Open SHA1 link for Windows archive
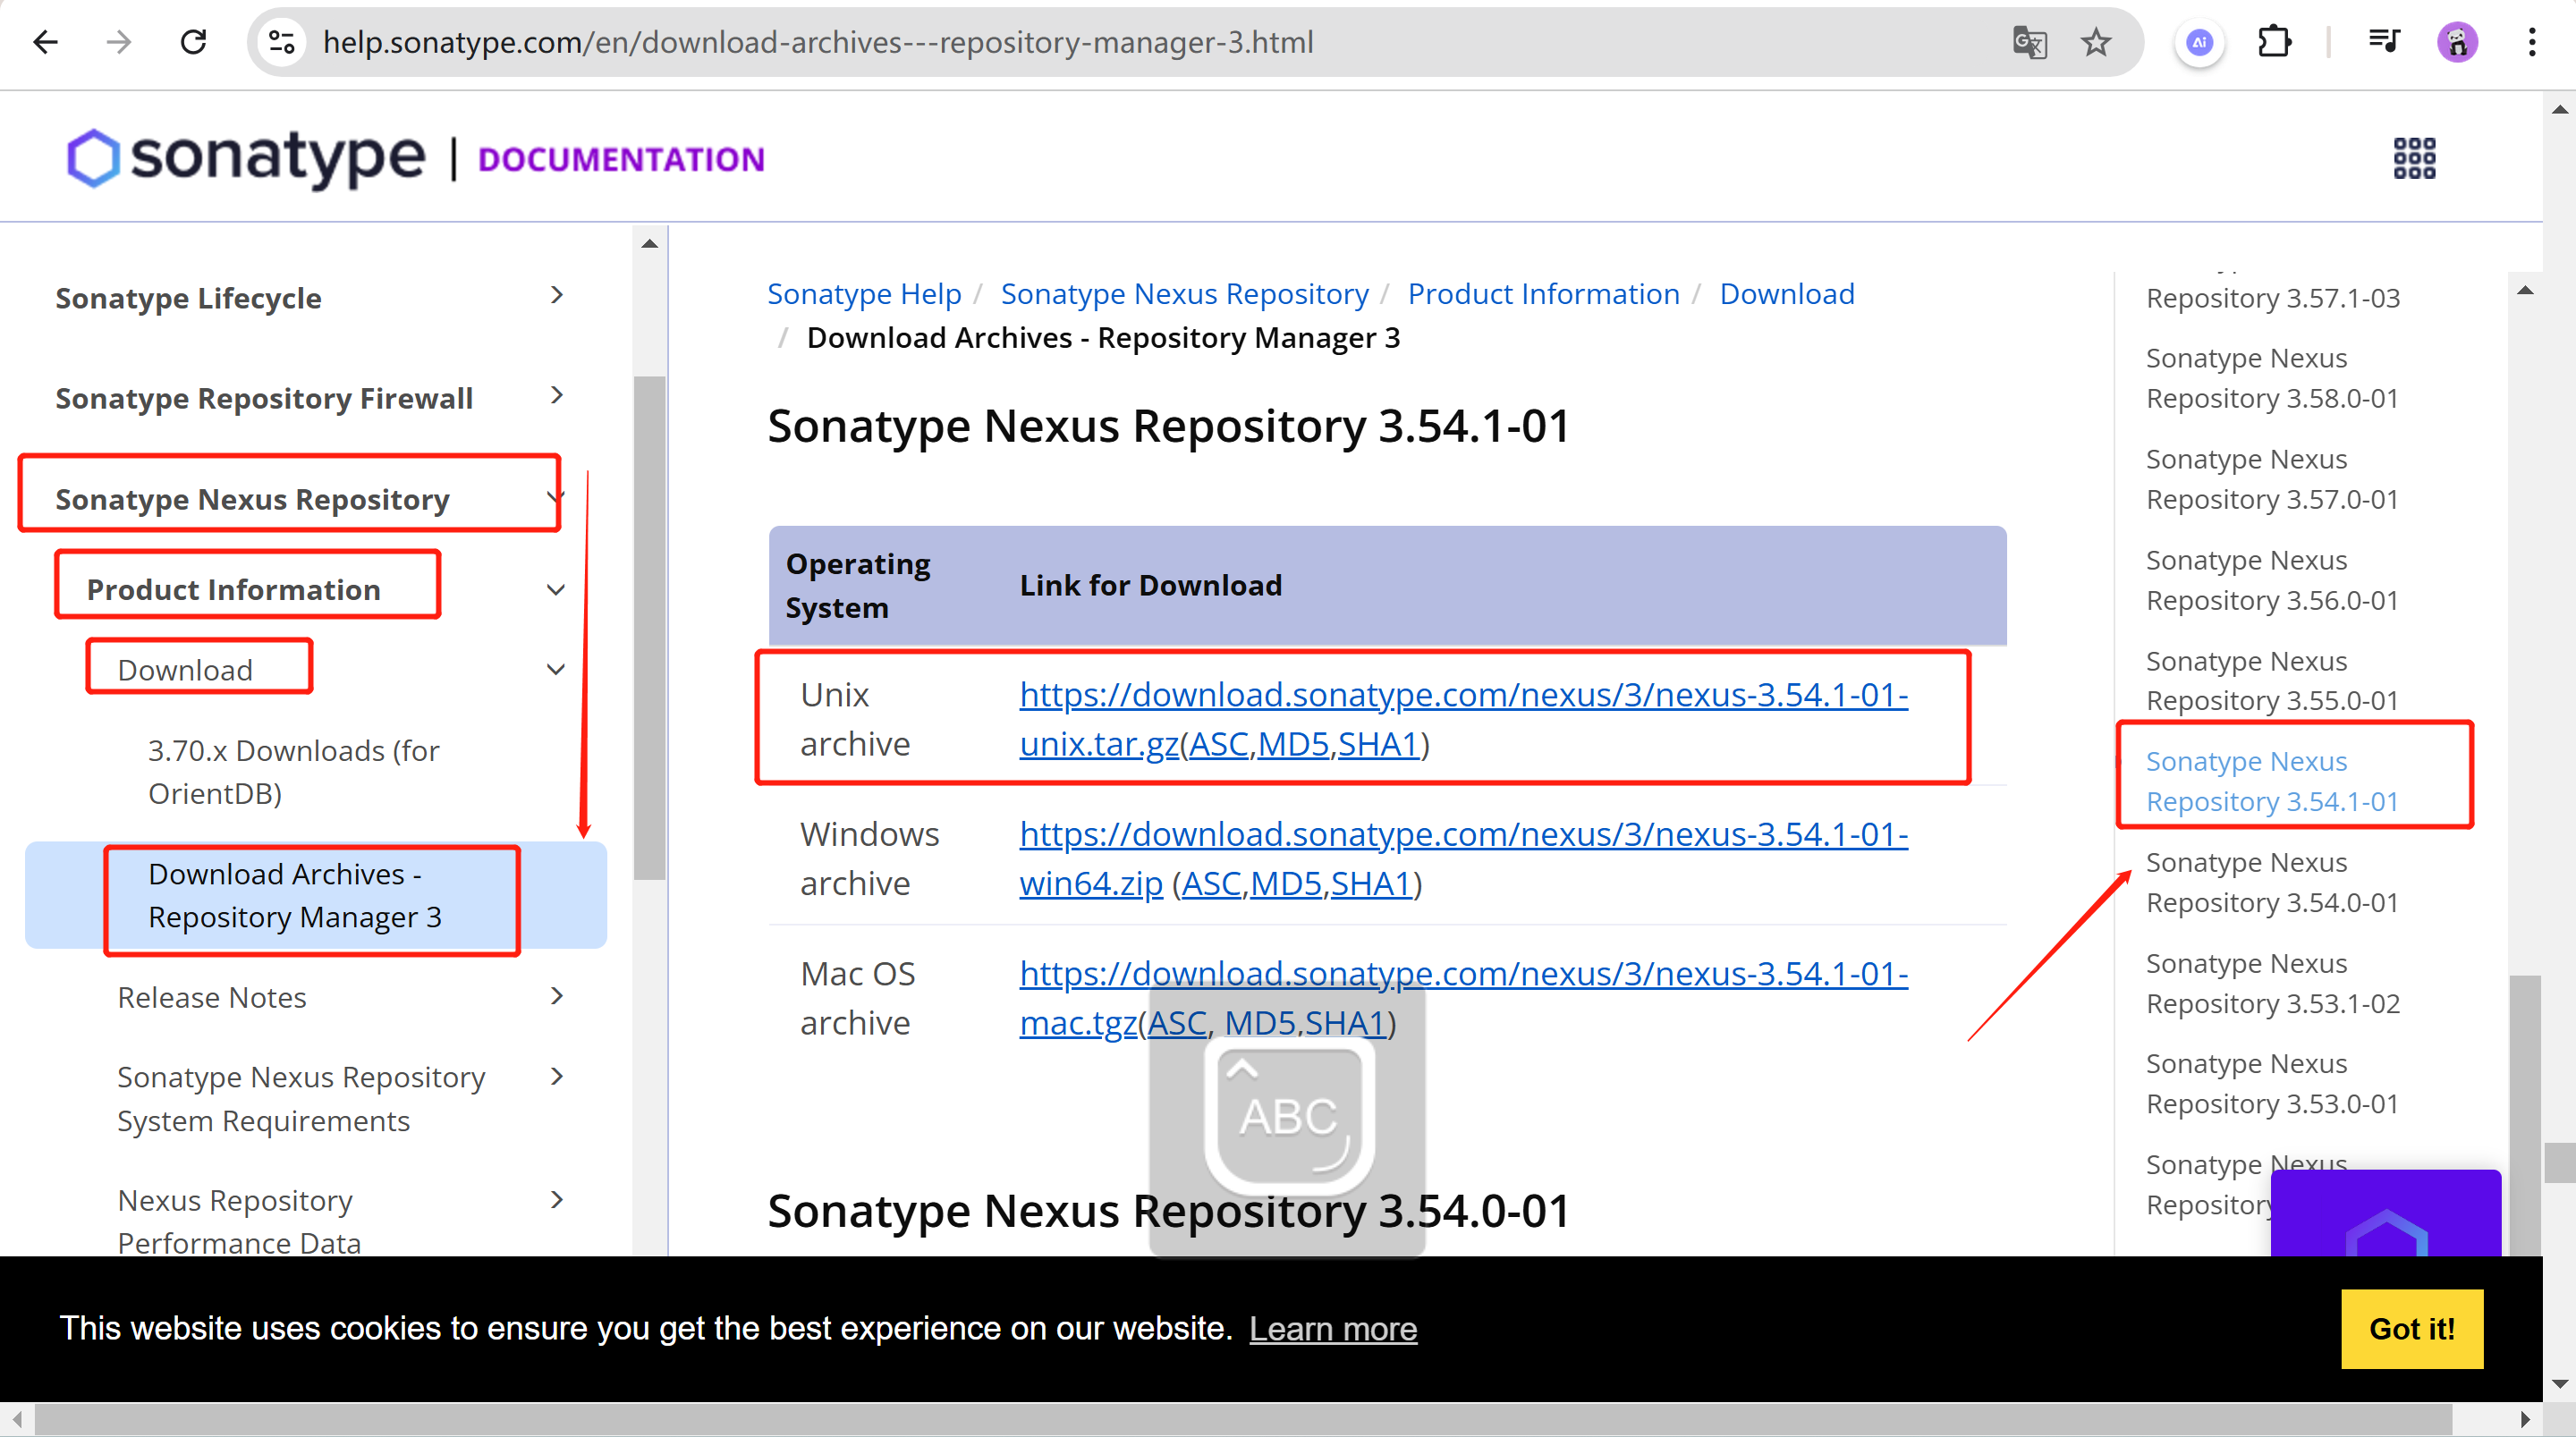 (x=1371, y=884)
